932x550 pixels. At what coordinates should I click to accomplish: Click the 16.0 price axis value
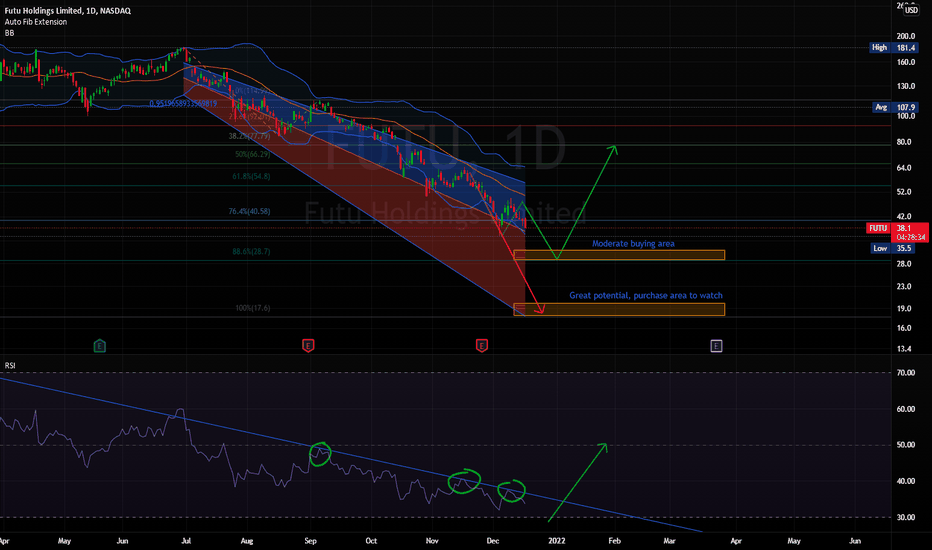(904, 328)
